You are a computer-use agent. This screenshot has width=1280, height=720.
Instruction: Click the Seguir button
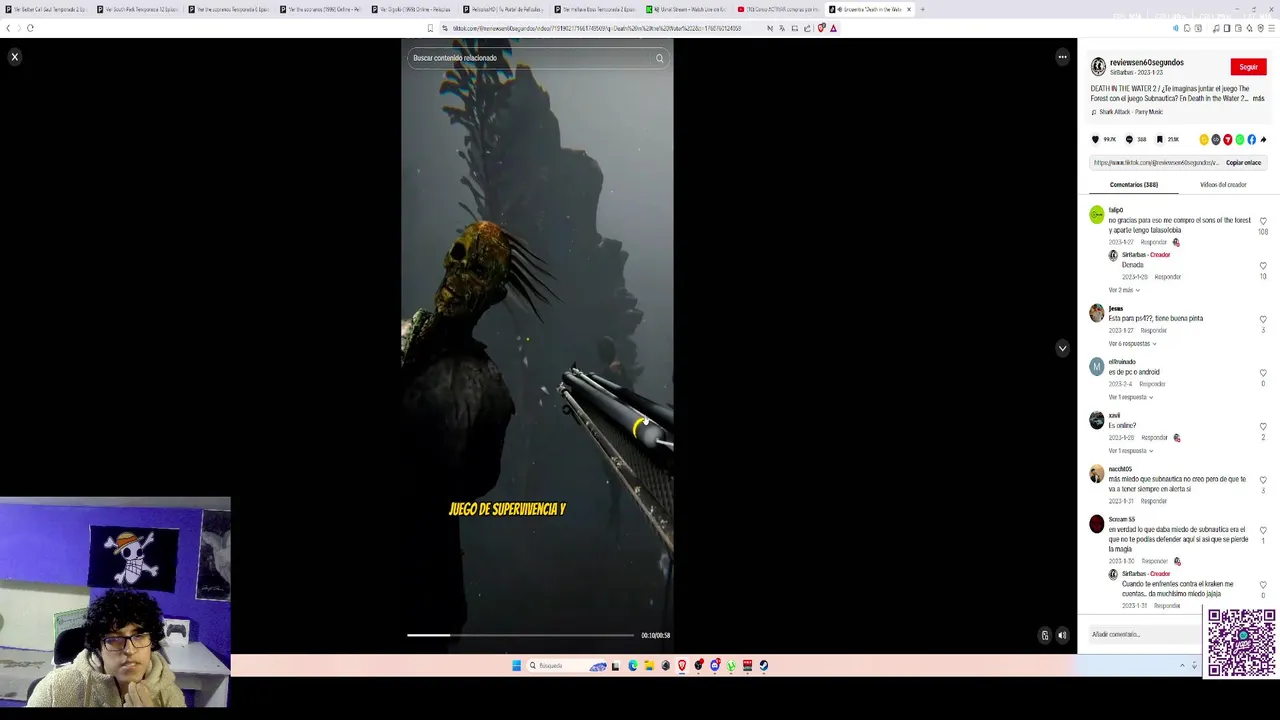pyautogui.click(x=1248, y=67)
